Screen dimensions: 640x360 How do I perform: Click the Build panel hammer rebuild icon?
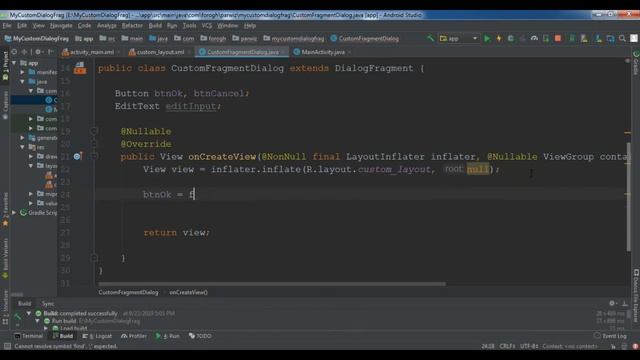(17, 316)
